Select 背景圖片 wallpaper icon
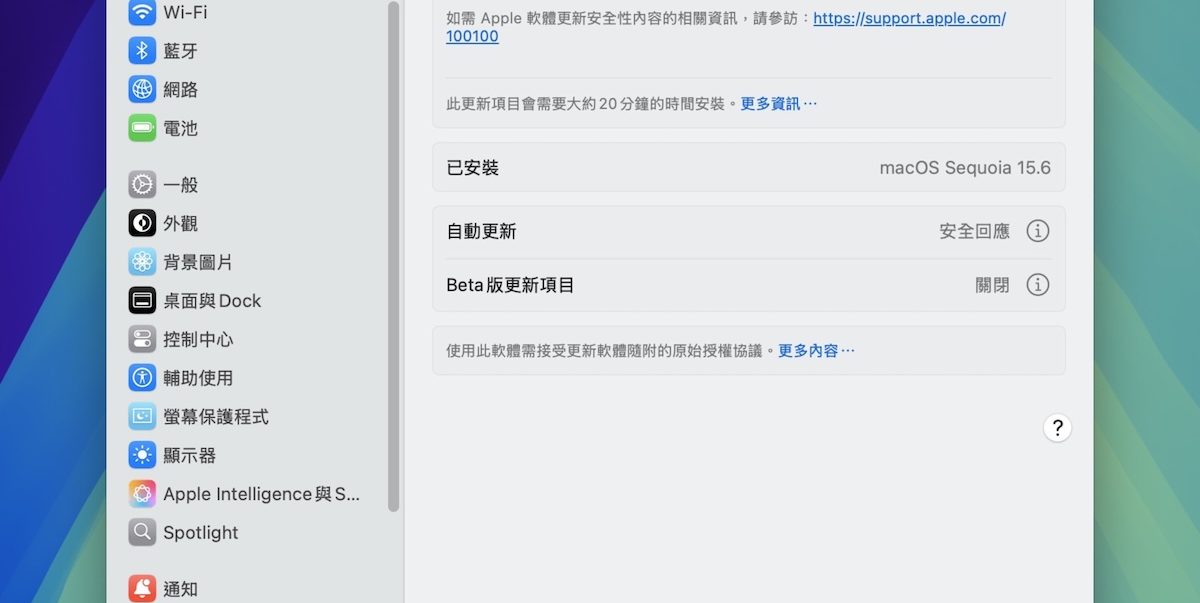The width and height of the screenshot is (1200, 603). tap(142, 262)
